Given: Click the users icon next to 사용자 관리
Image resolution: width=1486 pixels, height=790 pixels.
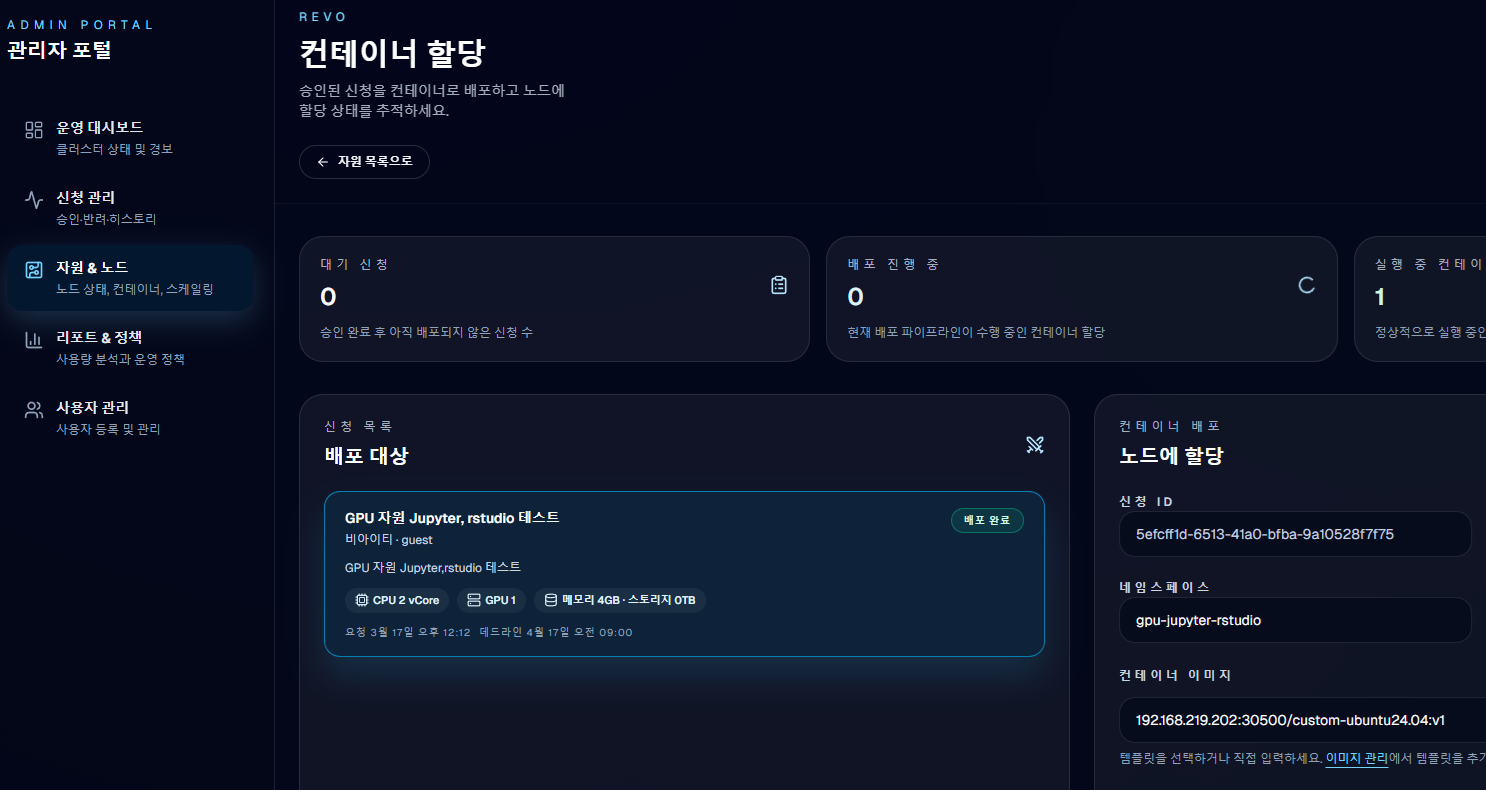Looking at the screenshot, I should (33, 408).
